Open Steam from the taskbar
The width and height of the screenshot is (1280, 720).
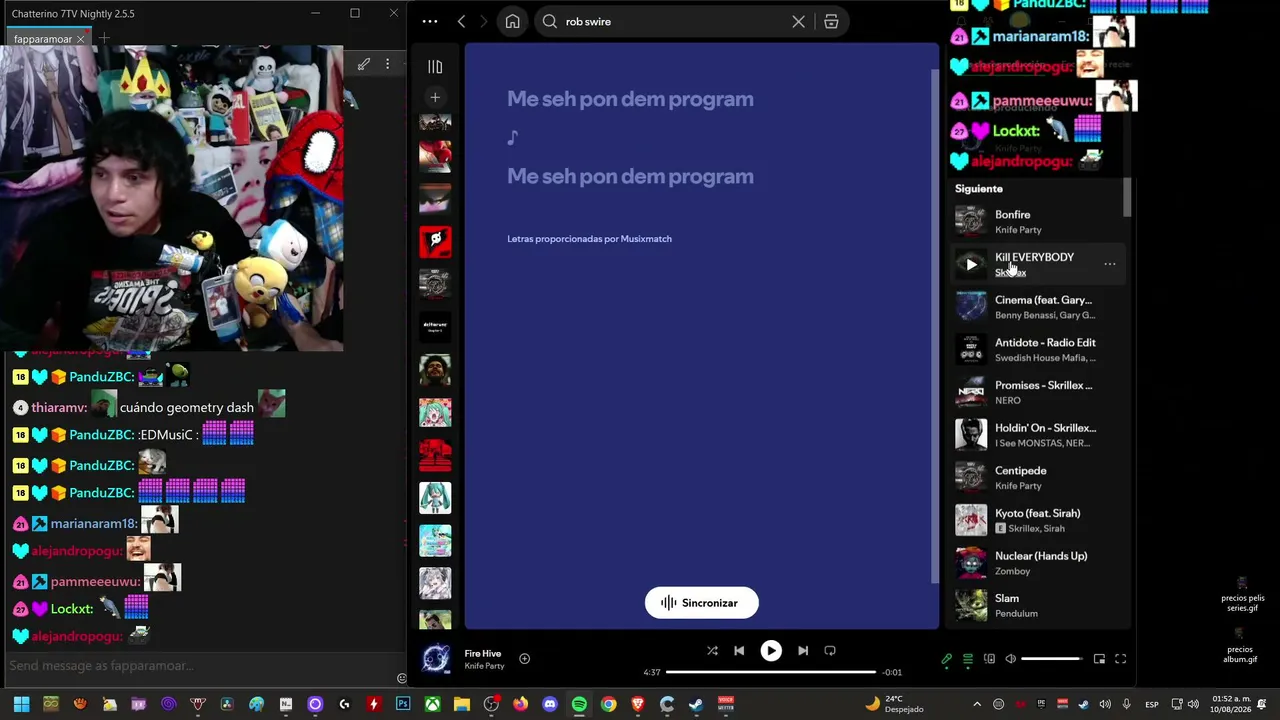[696, 704]
